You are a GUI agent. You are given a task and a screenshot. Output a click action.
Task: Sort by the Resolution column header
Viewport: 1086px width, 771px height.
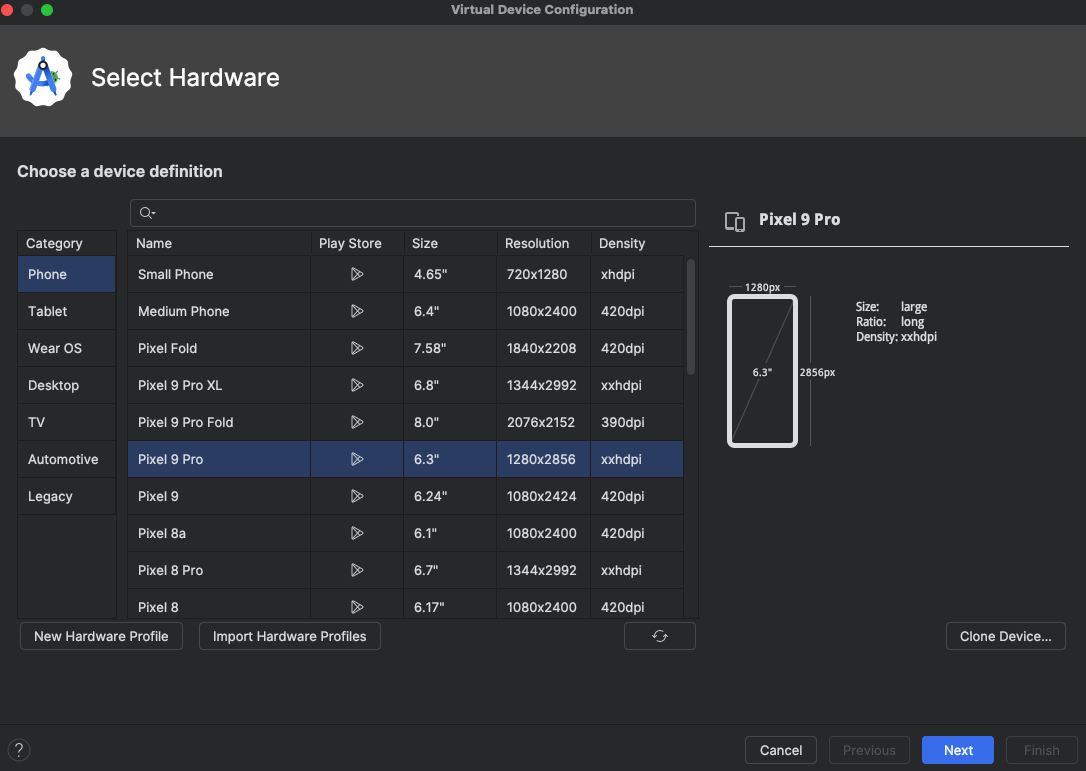(543, 243)
